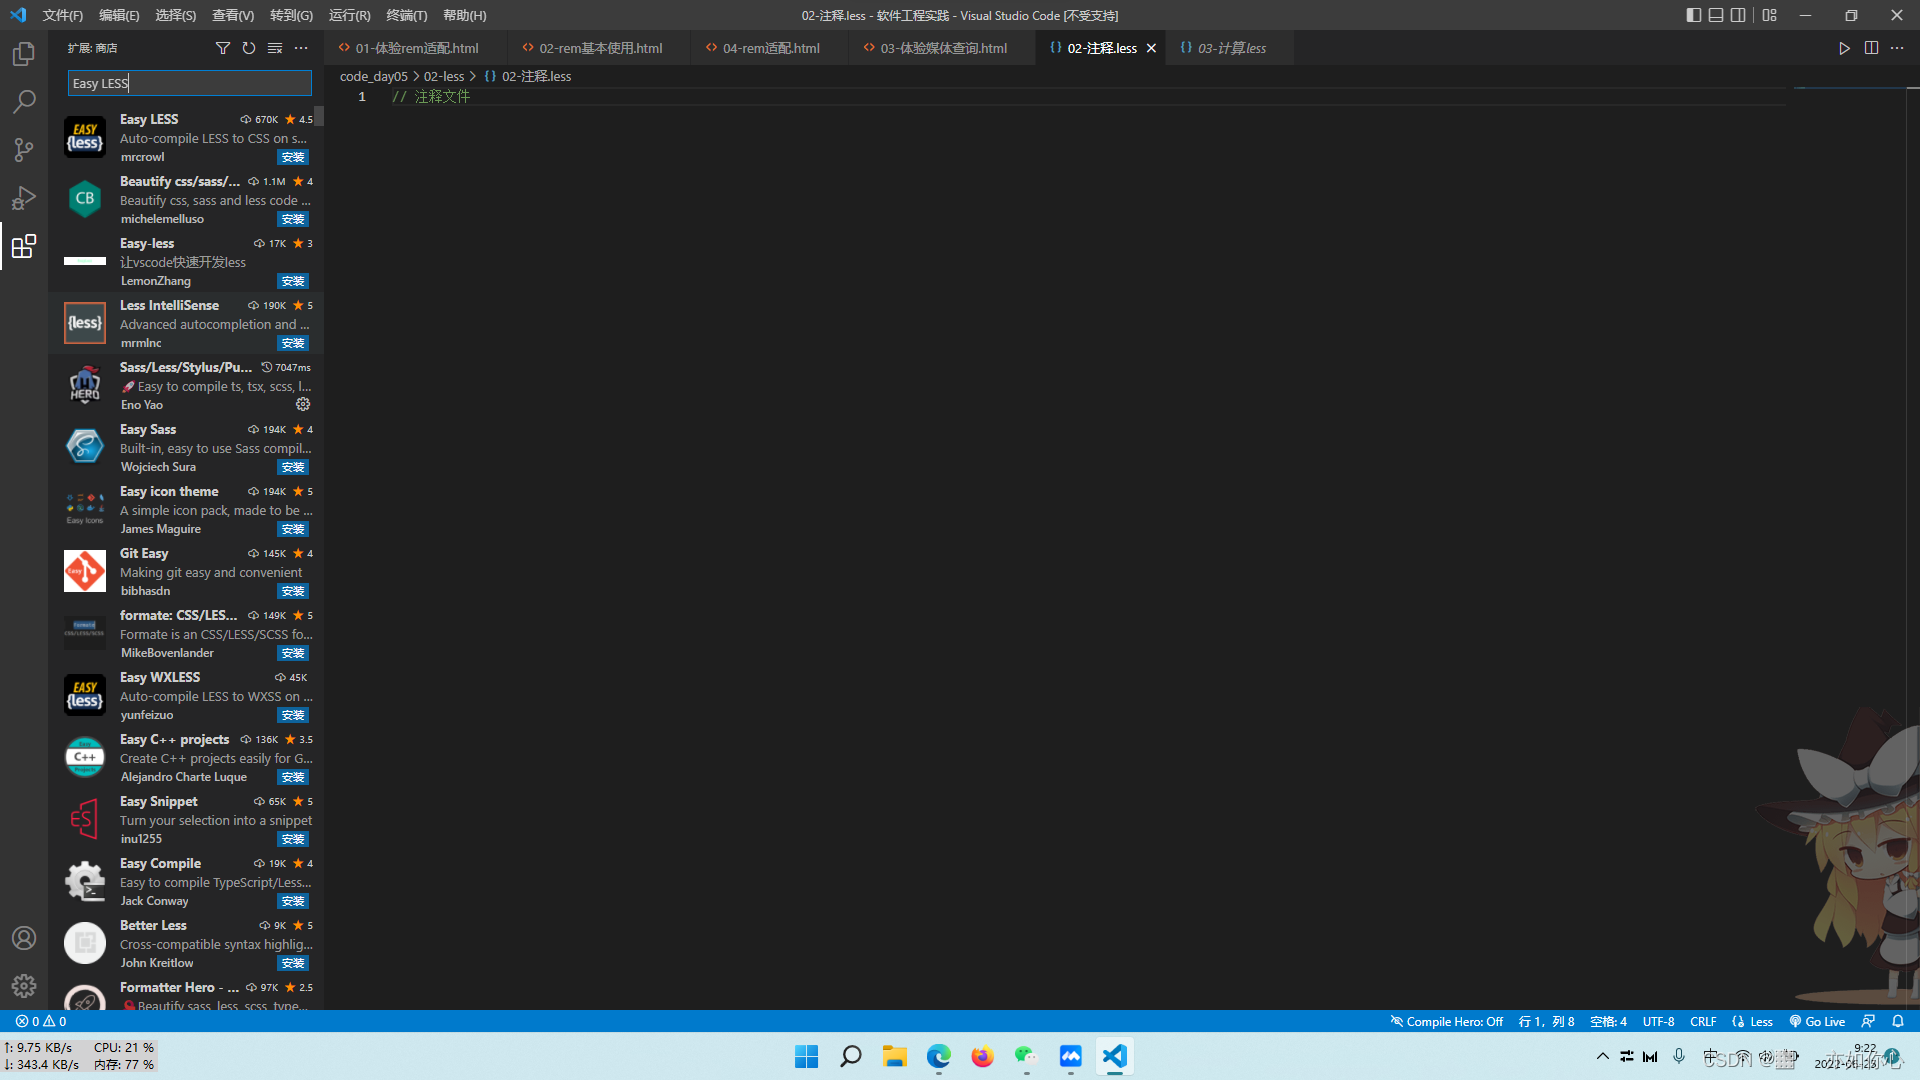This screenshot has height=1080, width=1920.
Task: Open the Source Control view
Action: 24,150
